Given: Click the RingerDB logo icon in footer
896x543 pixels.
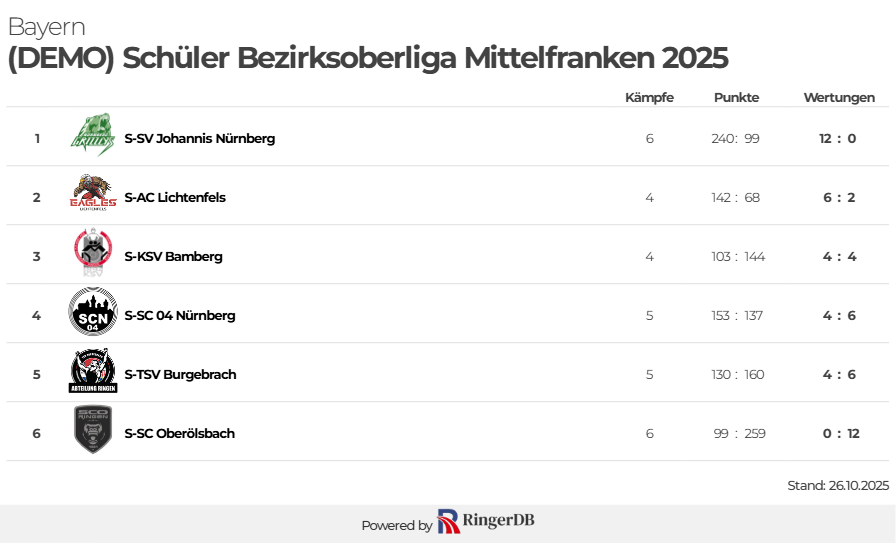Looking at the screenshot, I should [449, 522].
